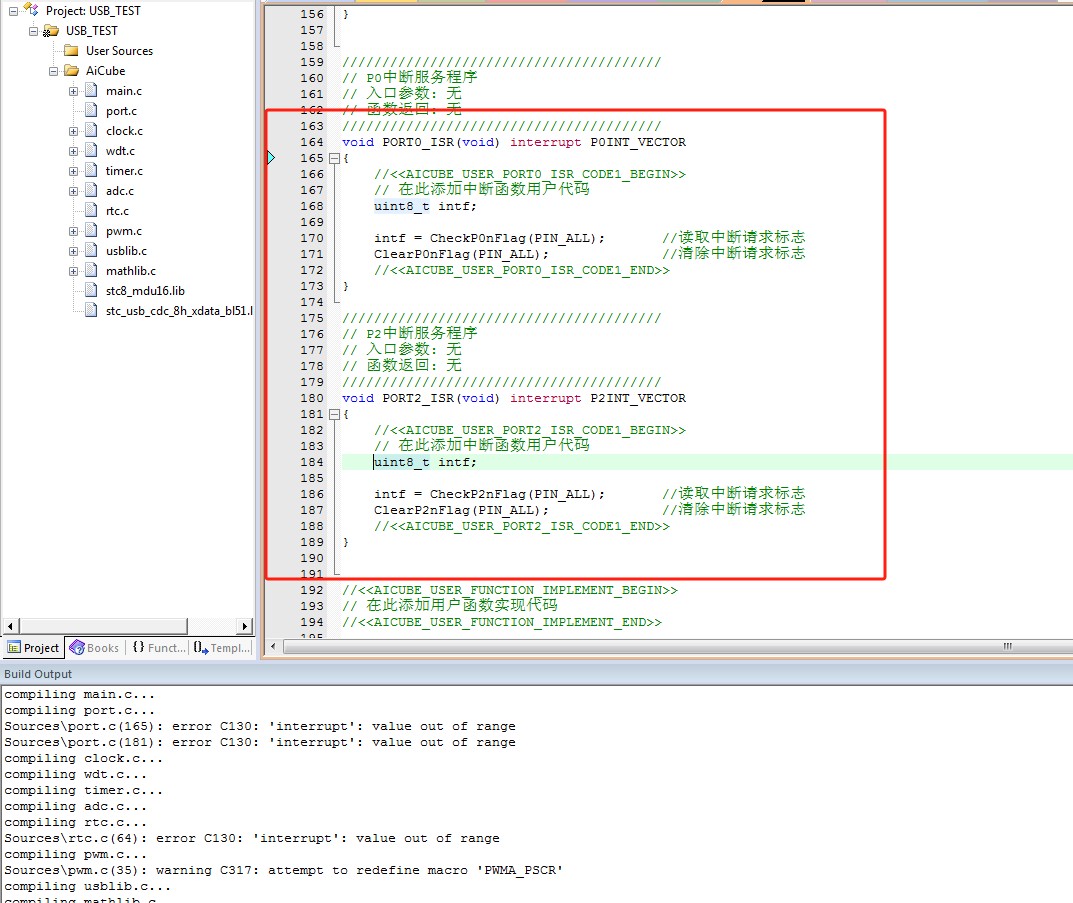Click the AiCube folder icon
The height and width of the screenshot is (903, 1073).
[71, 71]
